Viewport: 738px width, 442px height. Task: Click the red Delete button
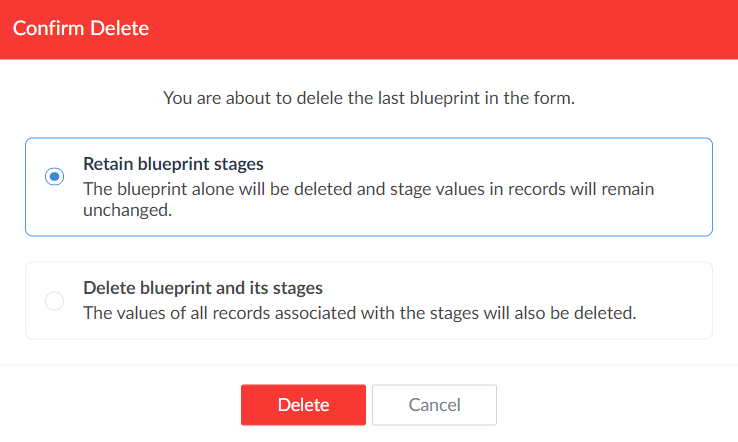coord(303,405)
